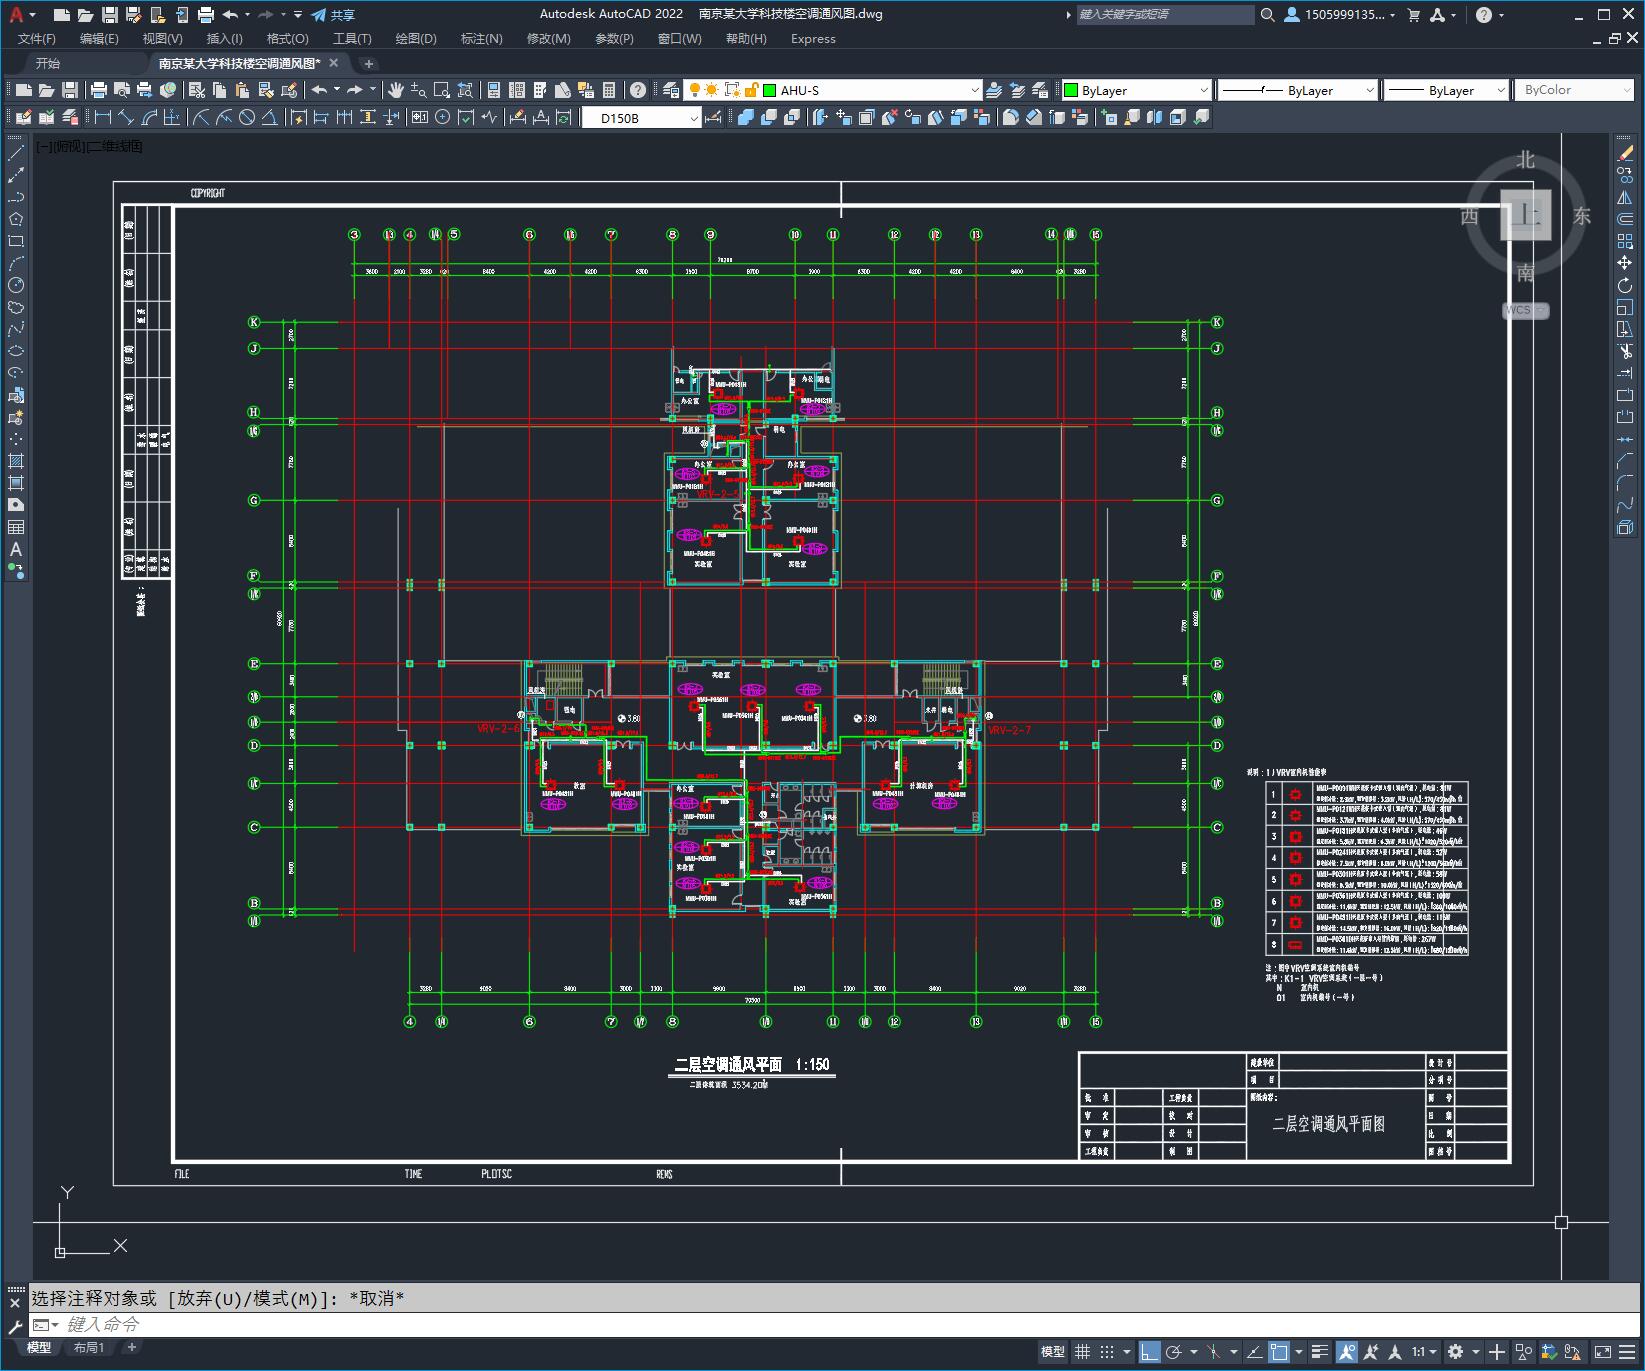Image resolution: width=1645 pixels, height=1371 pixels.
Task: Toggle grid display in status bar
Action: click(1082, 1352)
